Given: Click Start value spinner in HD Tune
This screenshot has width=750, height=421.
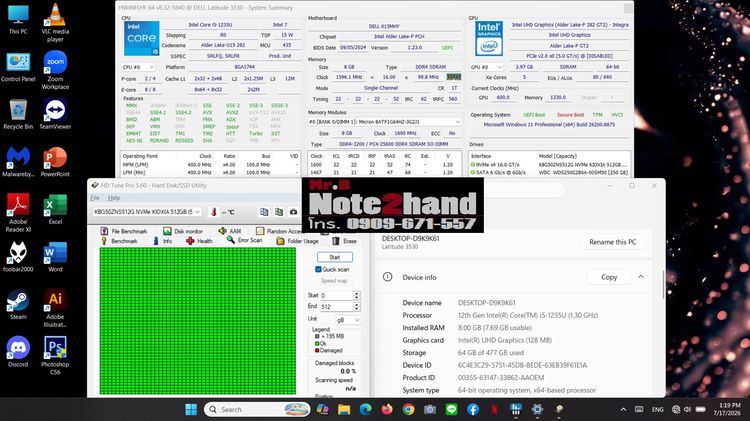Looking at the screenshot, I should (x=356, y=295).
